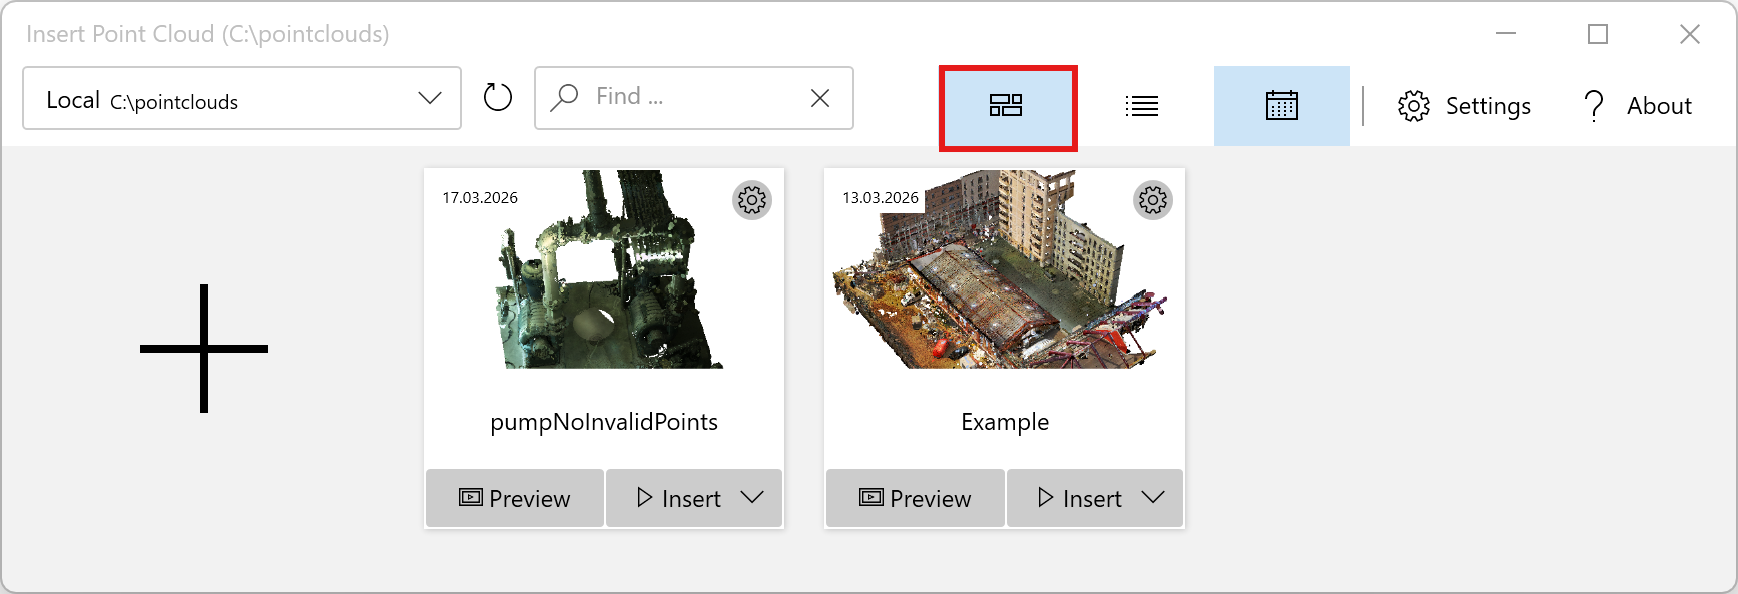
Task: Preview the Example point cloud
Action: 915,498
